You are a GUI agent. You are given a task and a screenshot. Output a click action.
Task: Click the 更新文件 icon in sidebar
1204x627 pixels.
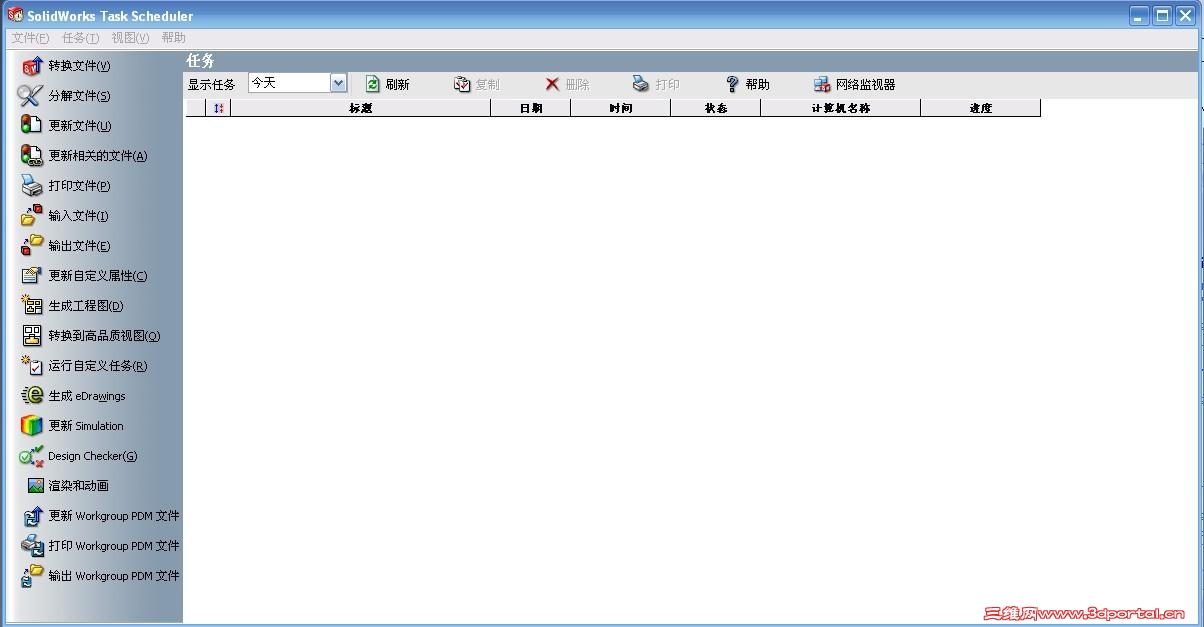[32, 126]
